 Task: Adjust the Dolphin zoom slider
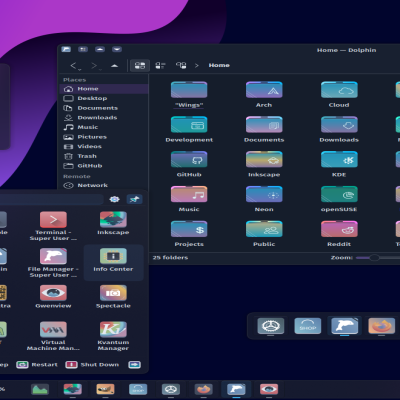coord(374,258)
